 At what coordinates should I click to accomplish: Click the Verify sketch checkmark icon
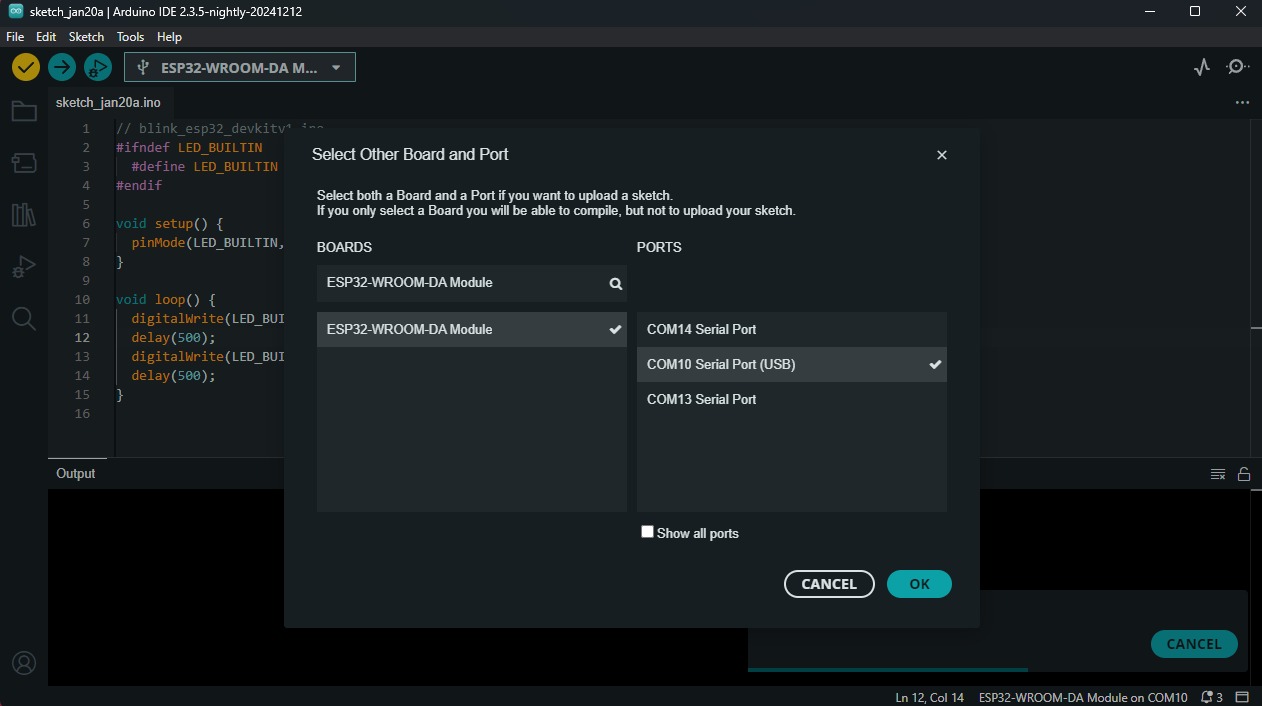tap(26, 67)
